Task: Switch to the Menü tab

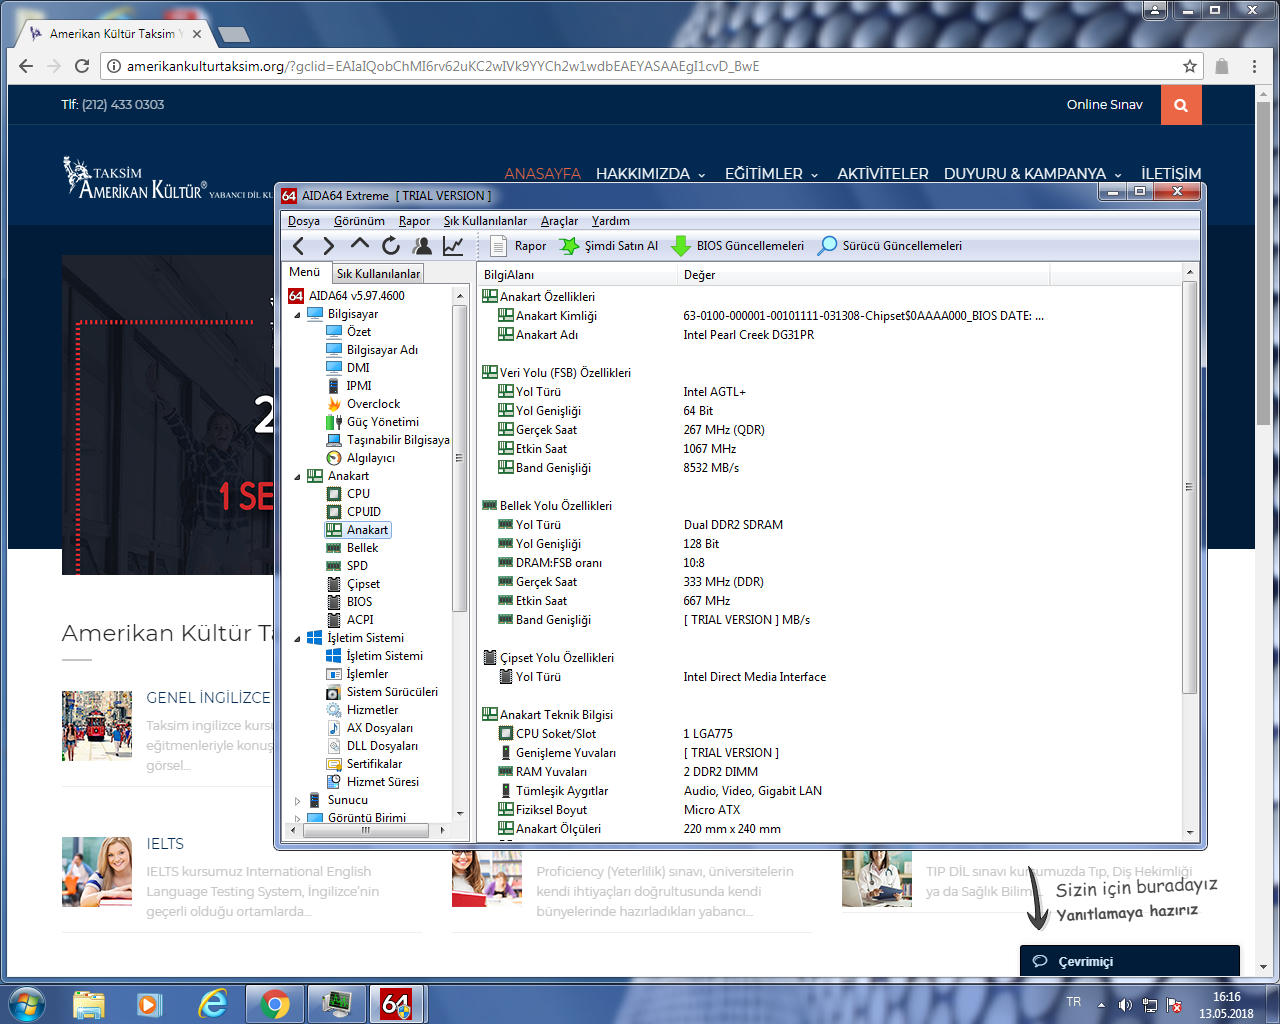Action: 305,272
